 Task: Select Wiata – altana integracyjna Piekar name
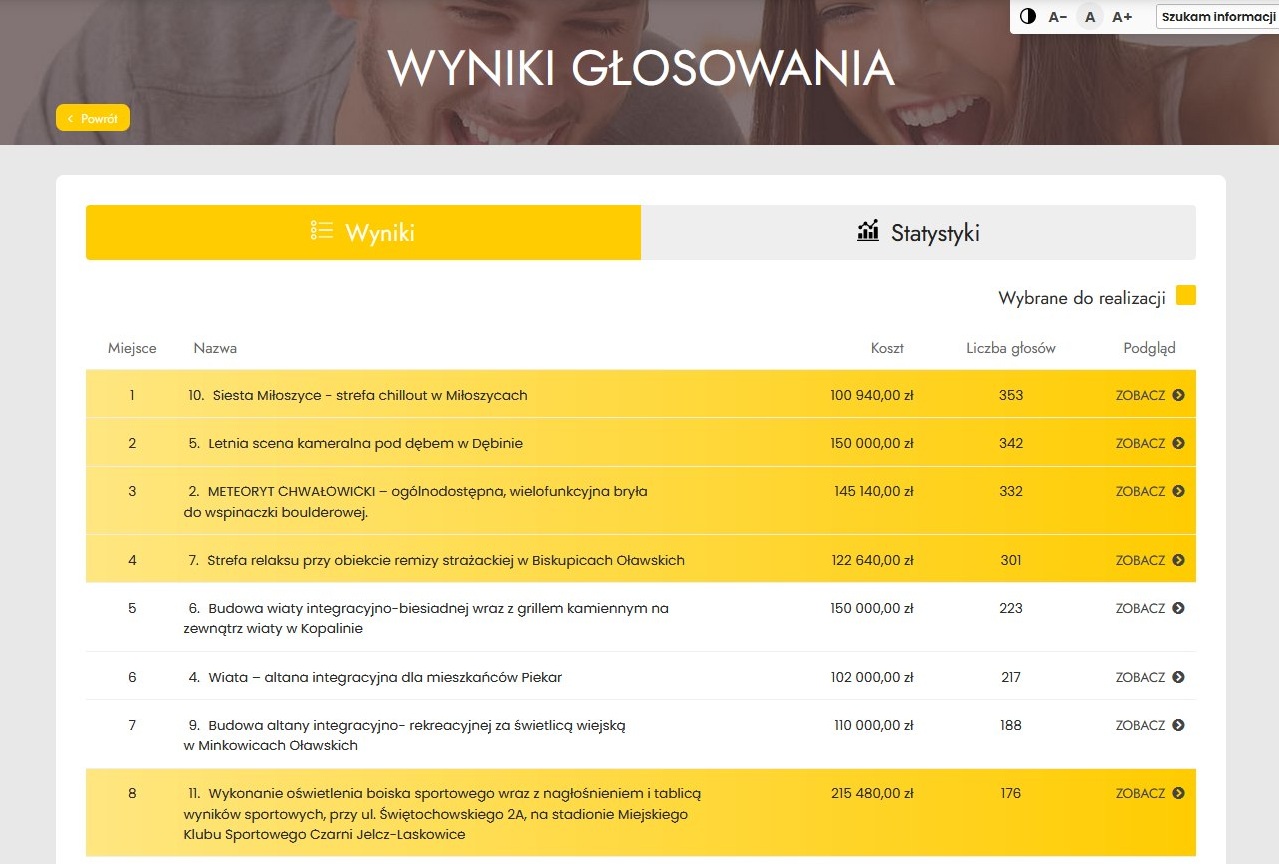tap(375, 677)
